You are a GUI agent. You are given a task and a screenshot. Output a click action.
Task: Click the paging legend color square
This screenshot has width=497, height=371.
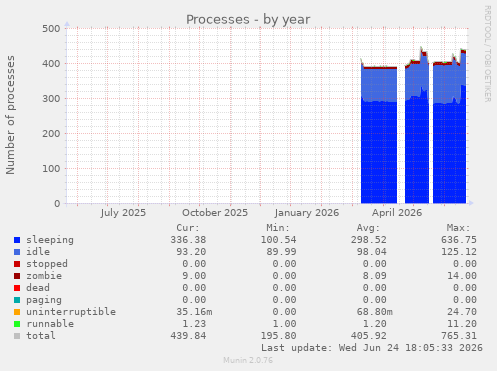(x=17, y=300)
